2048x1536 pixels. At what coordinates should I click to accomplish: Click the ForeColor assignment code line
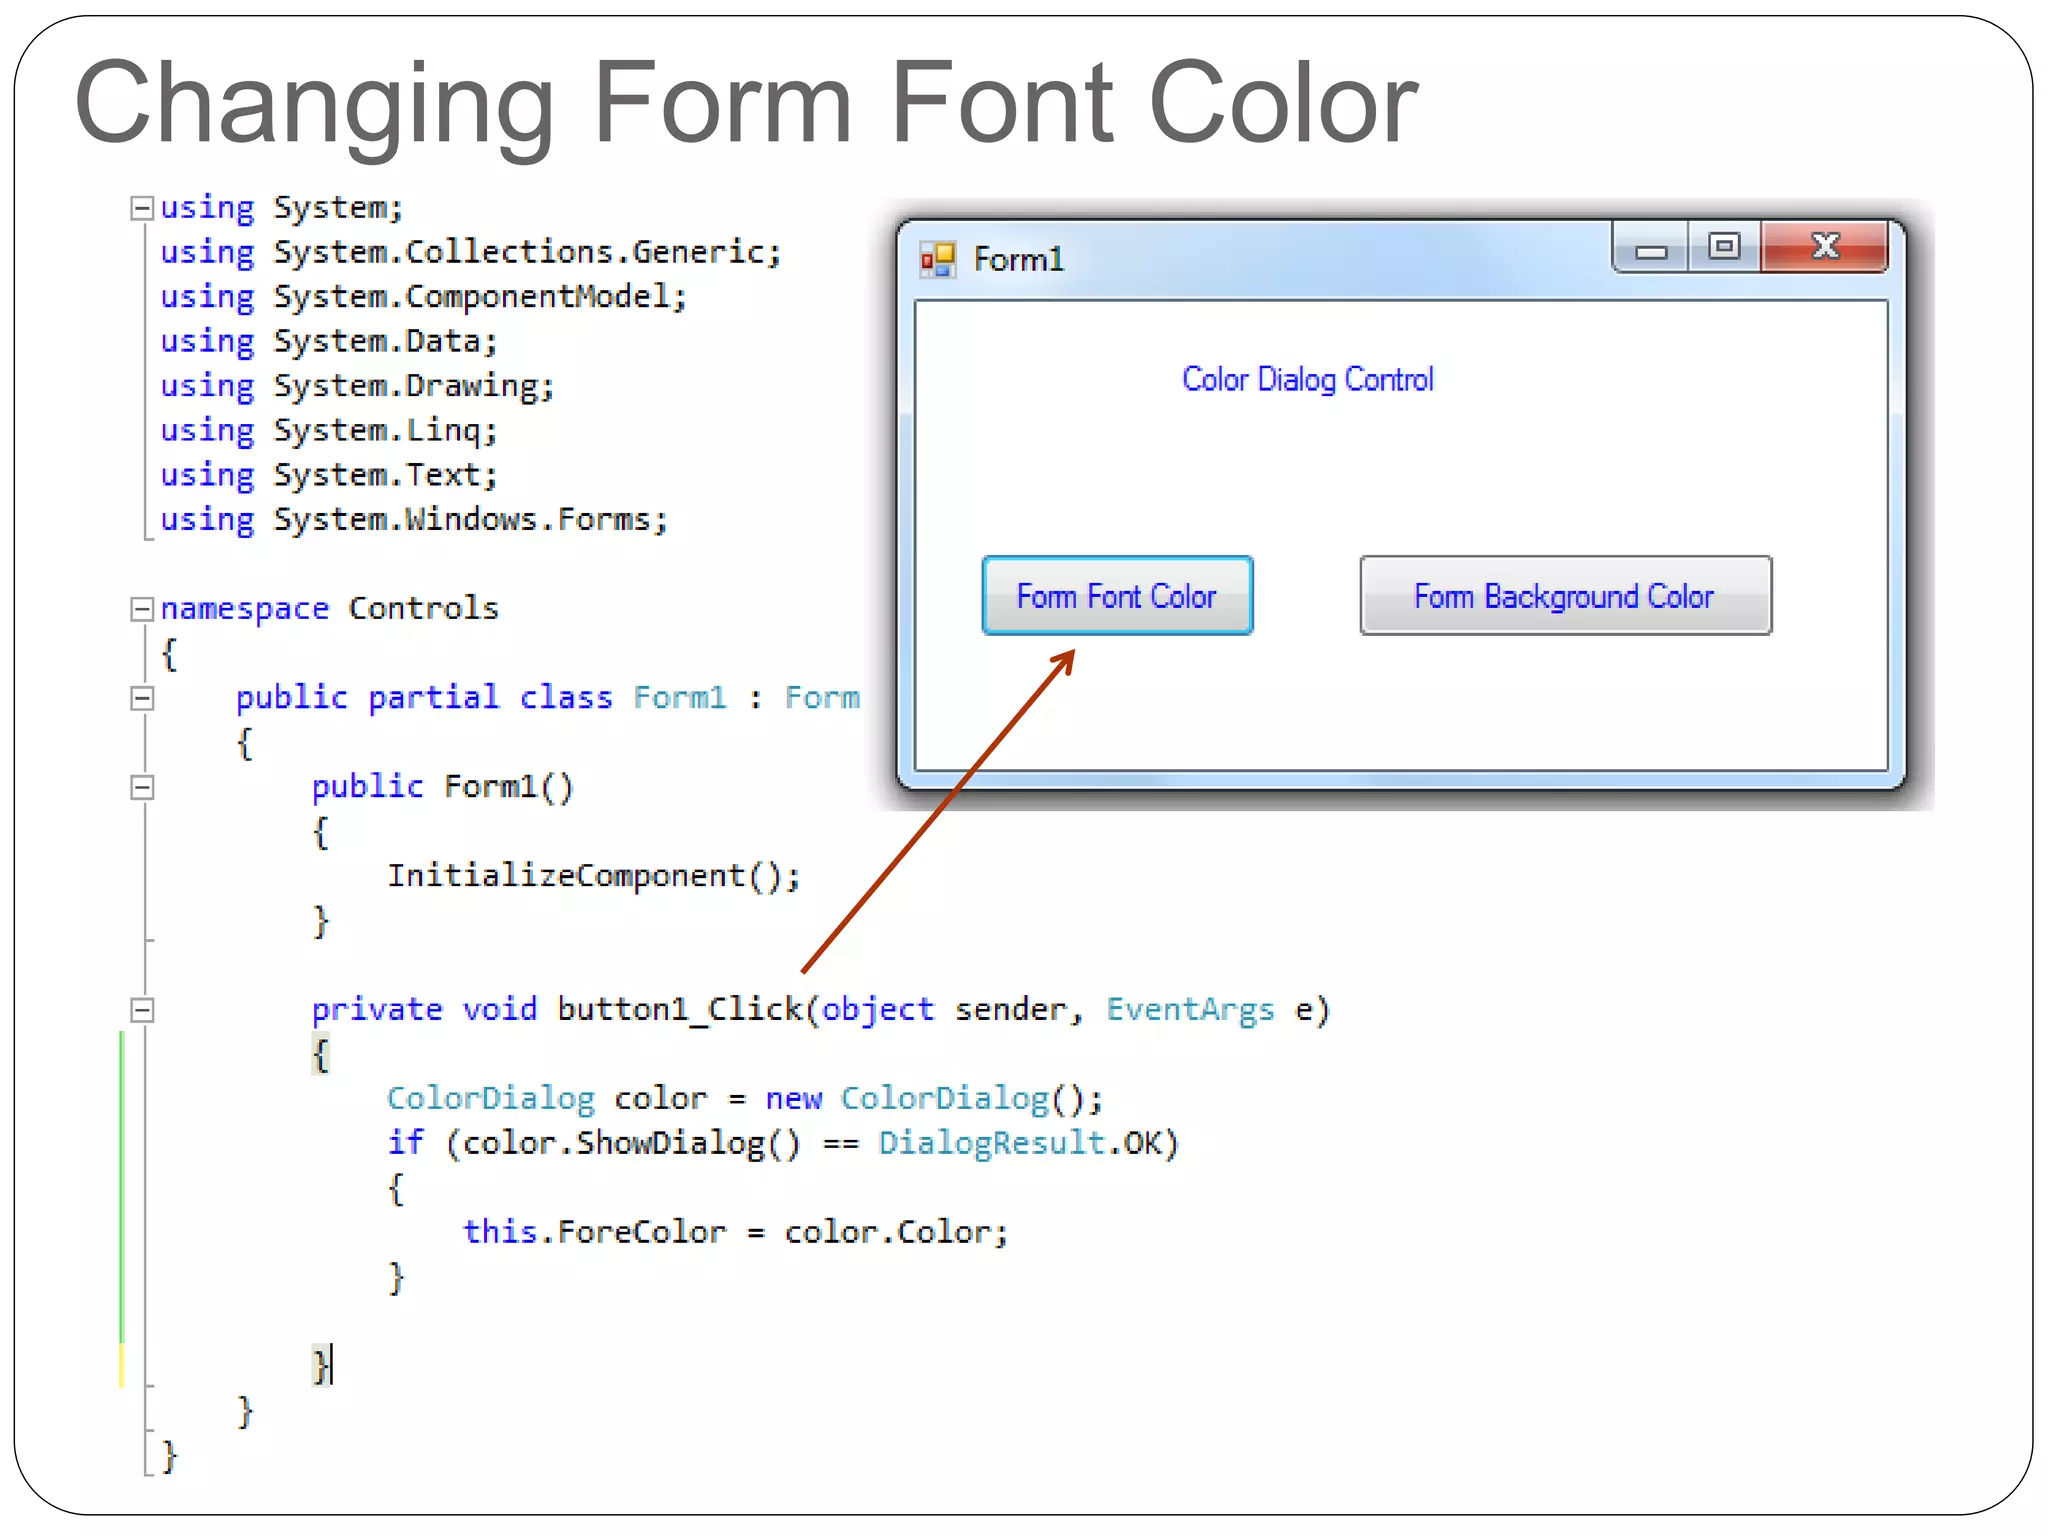click(735, 1232)
